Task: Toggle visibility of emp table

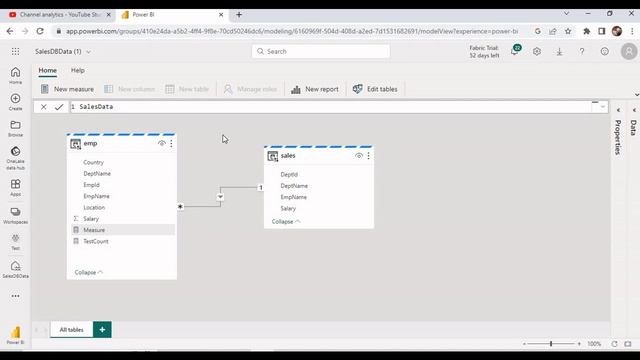Action: (x=162, y=144)
